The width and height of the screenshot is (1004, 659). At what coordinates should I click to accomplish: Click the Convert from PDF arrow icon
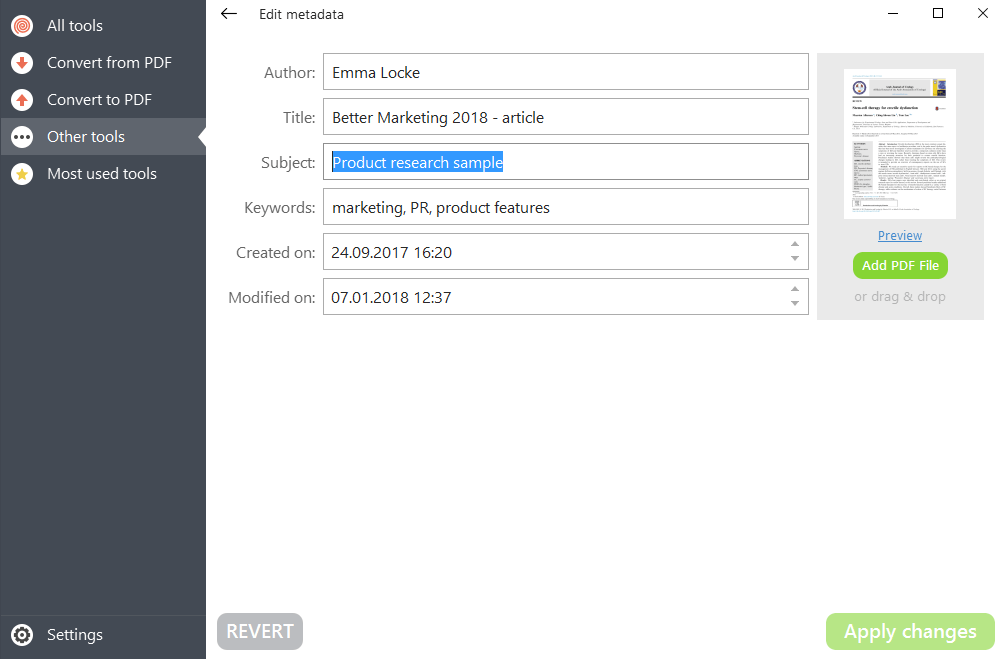click(x=22, y=63)
